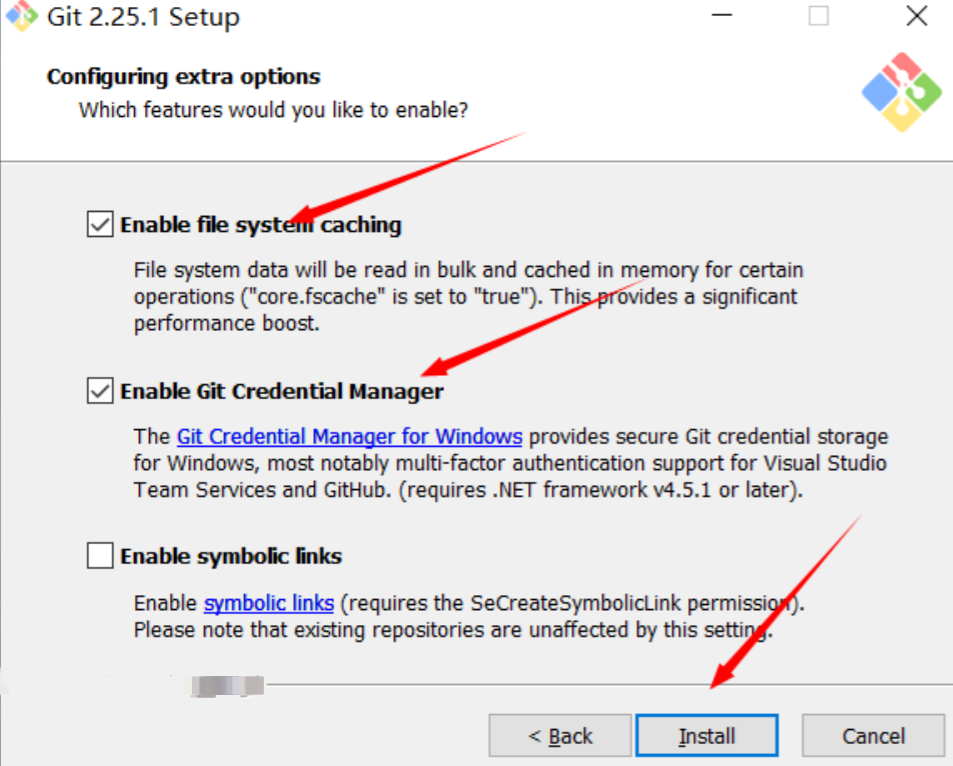Cancel the Git installation
This screenshot has width=953, height=766.
873,737
